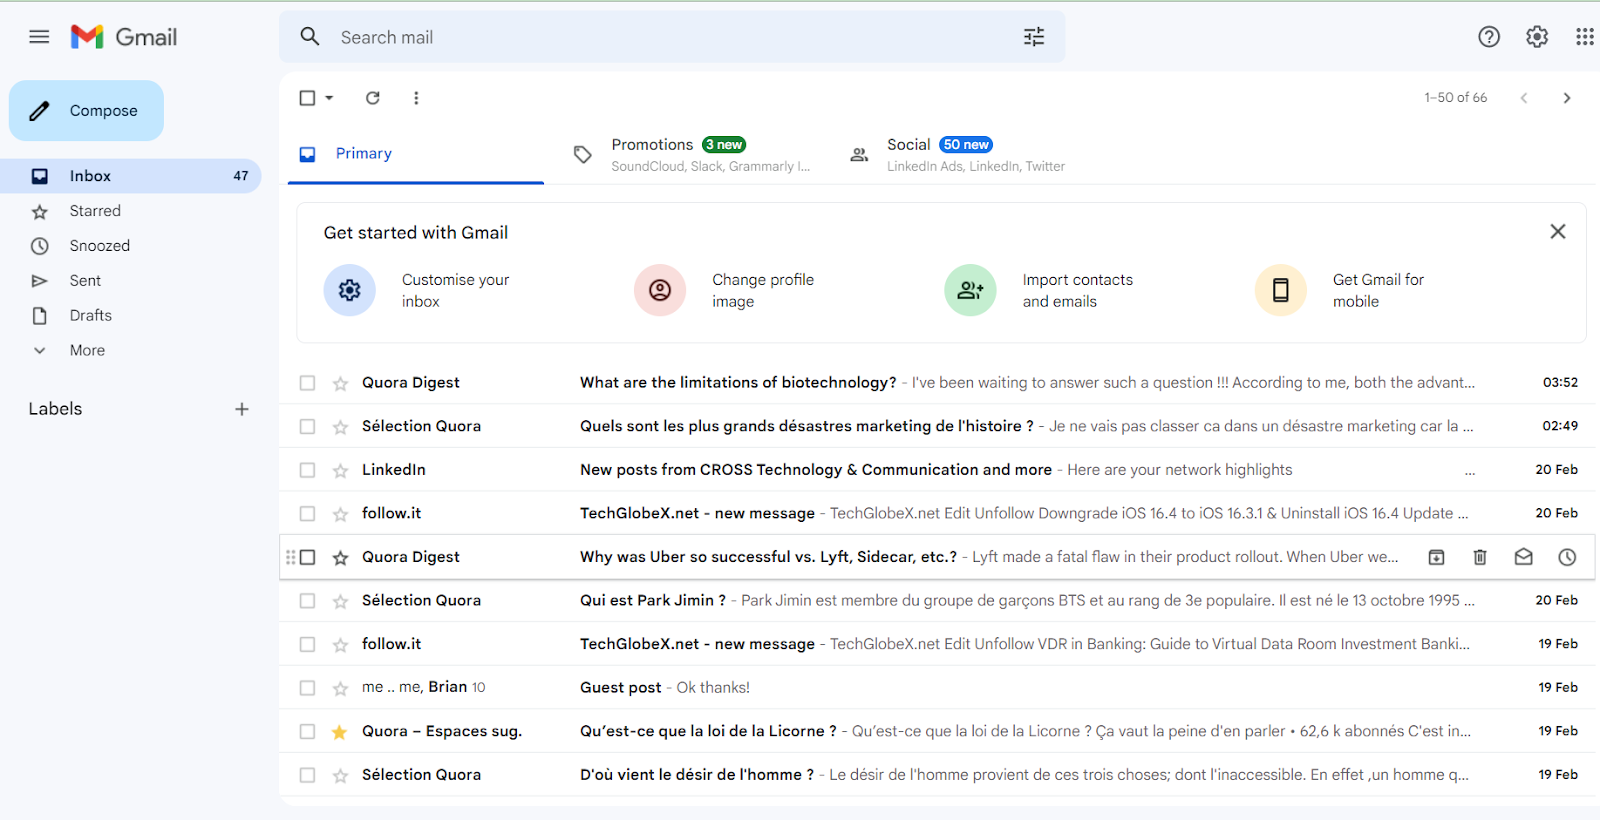1600x820 pixels.
Task: Focus the Search mail field
Action: 672,37
